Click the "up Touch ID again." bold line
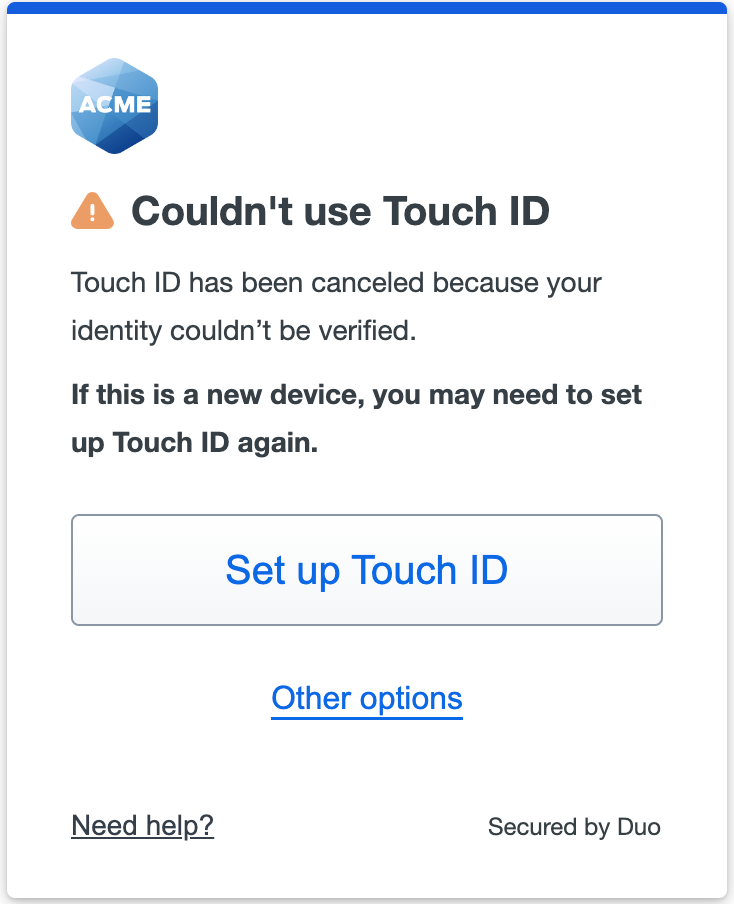Screen dimensions: 734x904 pos(194,443)
